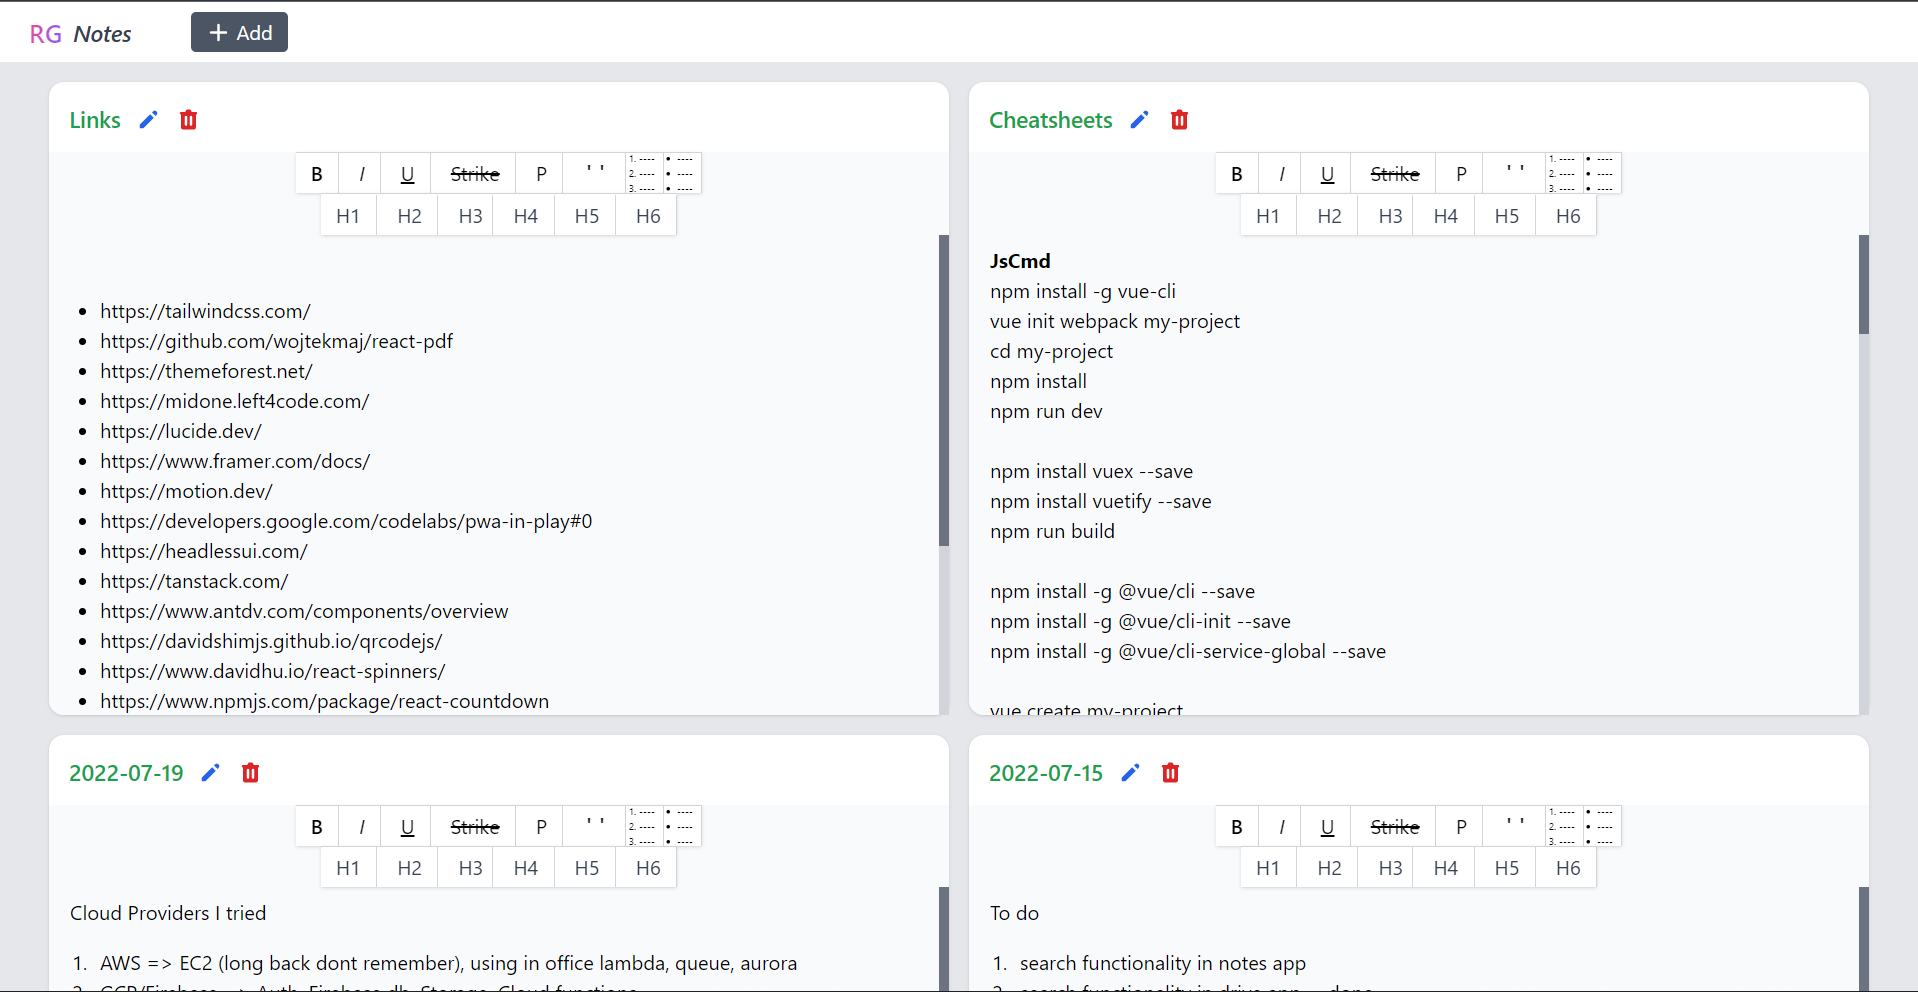Insert bullet list in Cheatsheets note
This screenshot has width=1918, height=992.
coord(1601,174)
